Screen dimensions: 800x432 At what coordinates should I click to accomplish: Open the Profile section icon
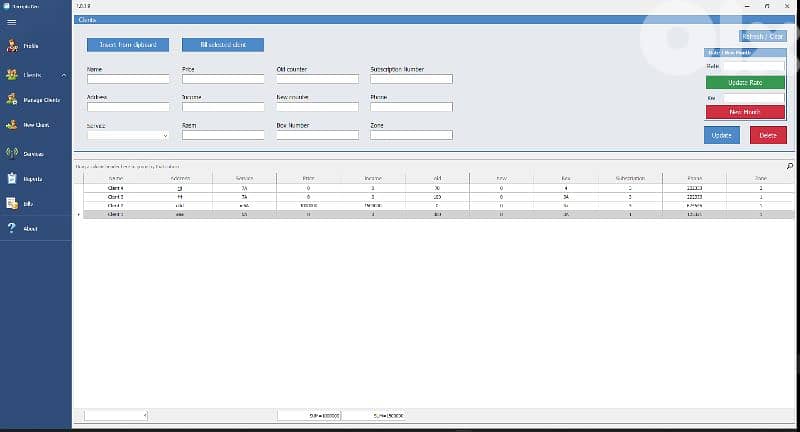pyautogui.click(x=12, y=46)
